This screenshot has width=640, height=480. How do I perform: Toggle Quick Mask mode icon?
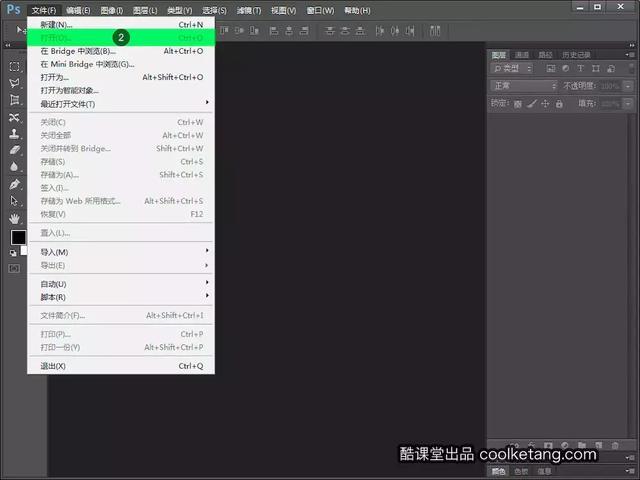click(14, 268)
